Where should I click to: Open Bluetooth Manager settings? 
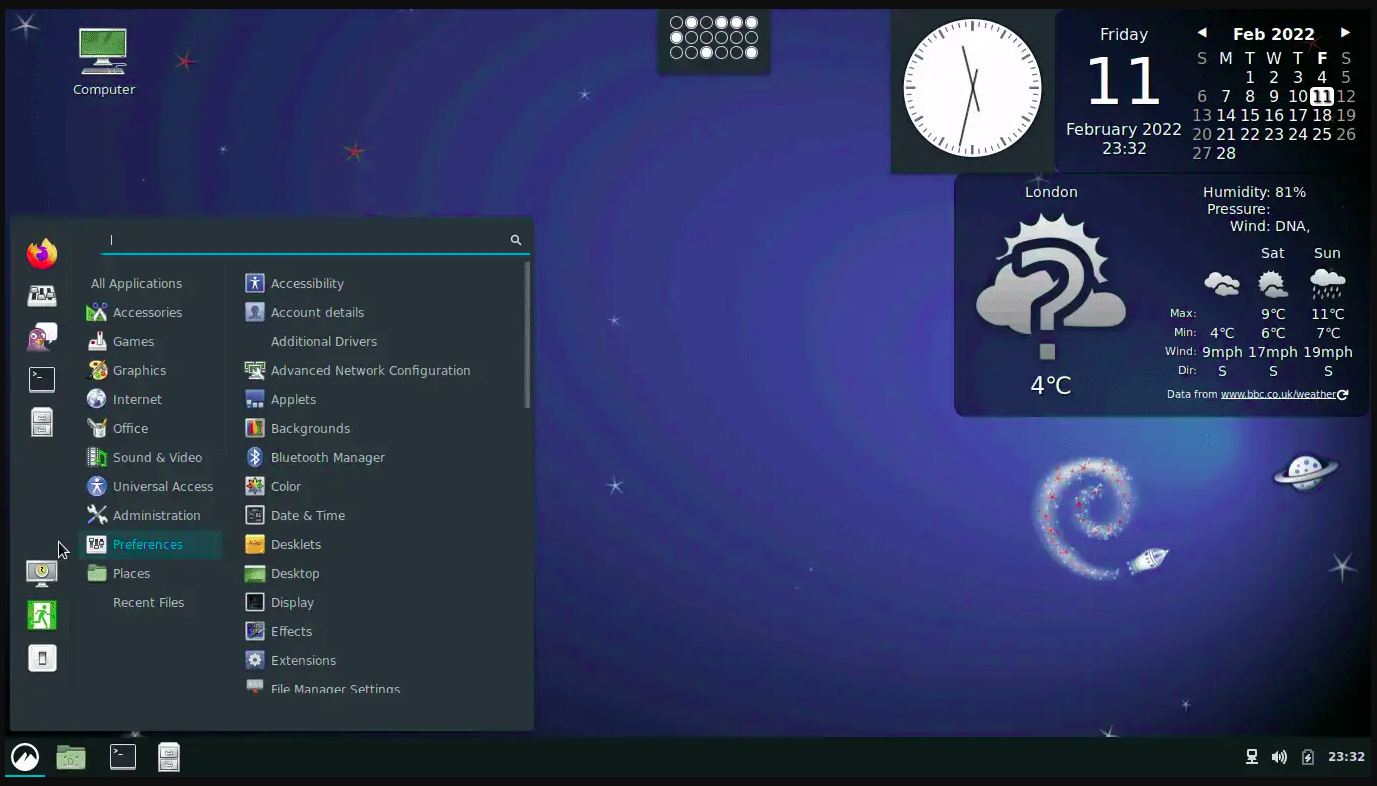click(326, 457)
